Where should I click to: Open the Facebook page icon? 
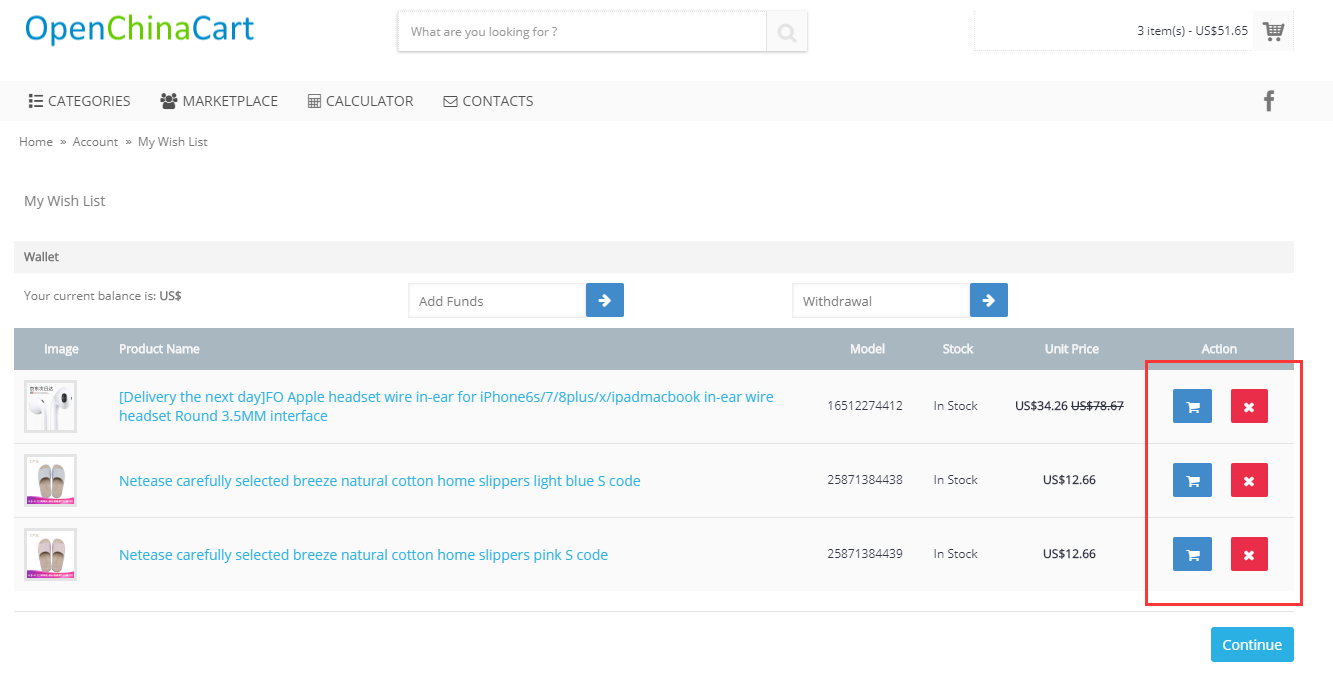pos(1269,101)
